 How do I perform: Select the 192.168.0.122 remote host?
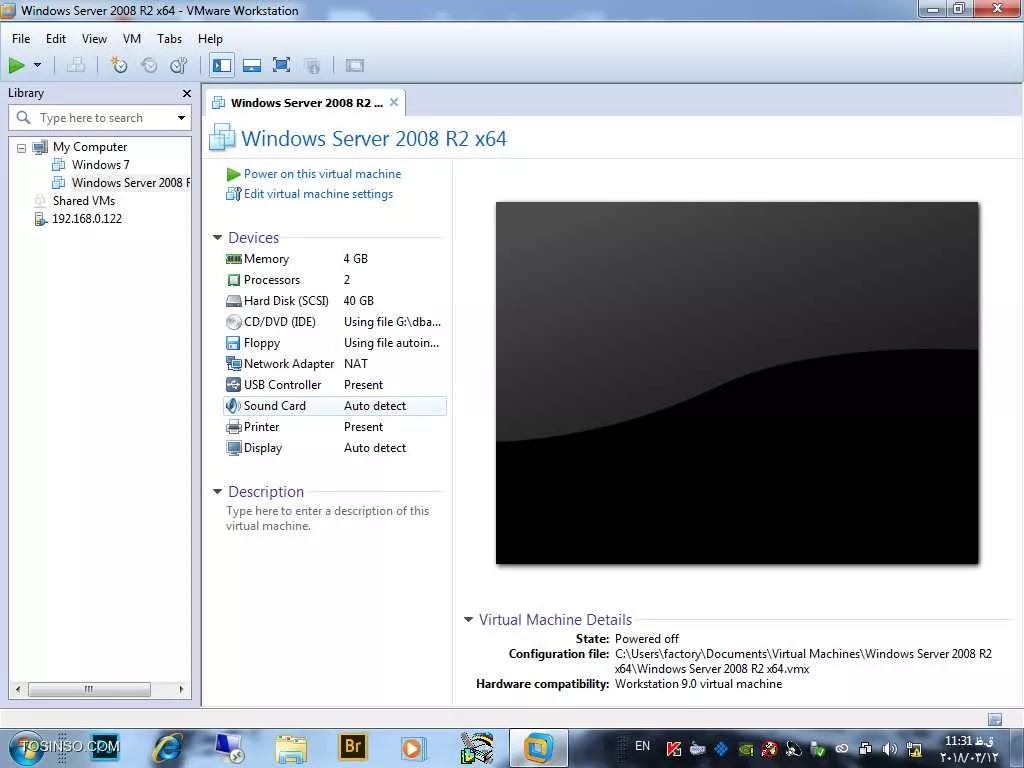[87, 219]
